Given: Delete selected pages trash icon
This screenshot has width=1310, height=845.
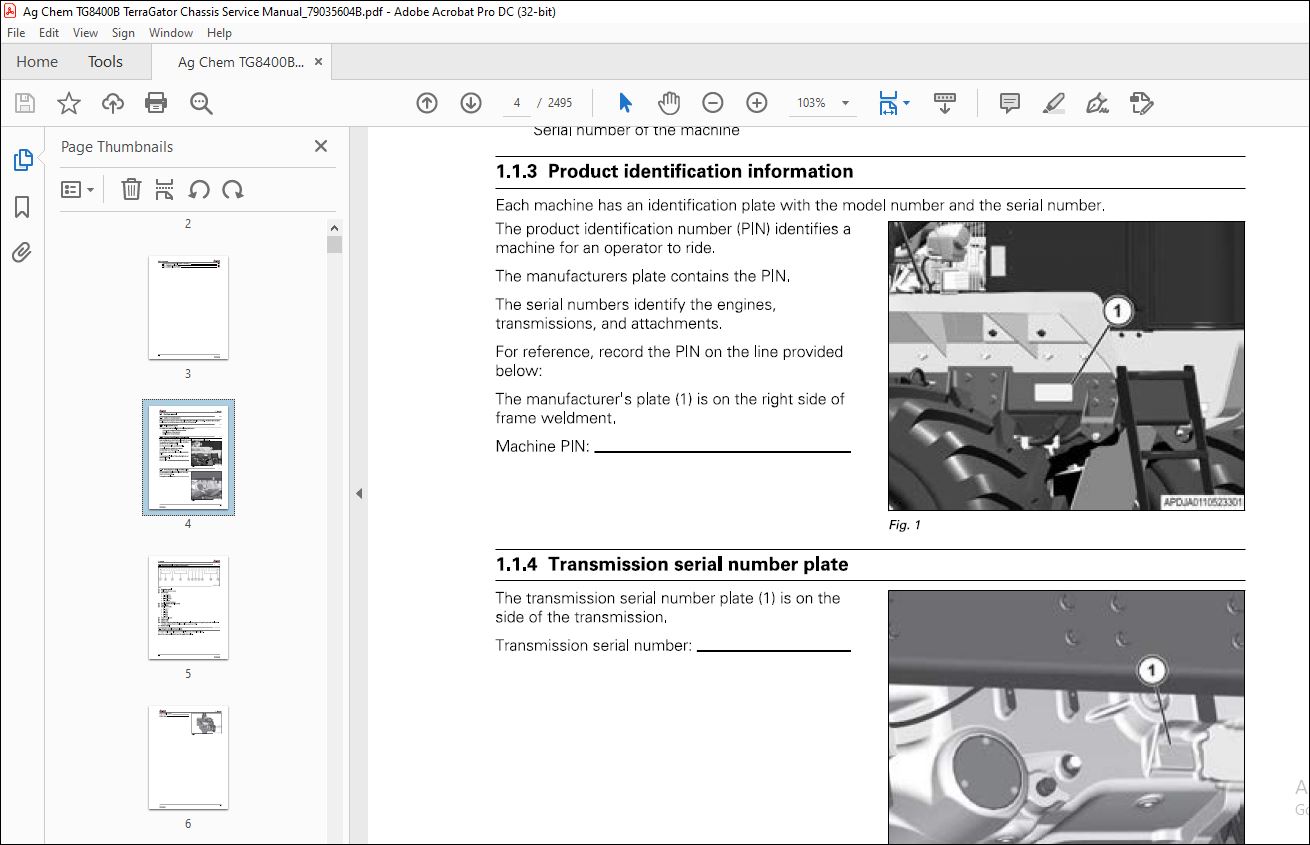Looking at the screenshot, I should coord(131,189).
